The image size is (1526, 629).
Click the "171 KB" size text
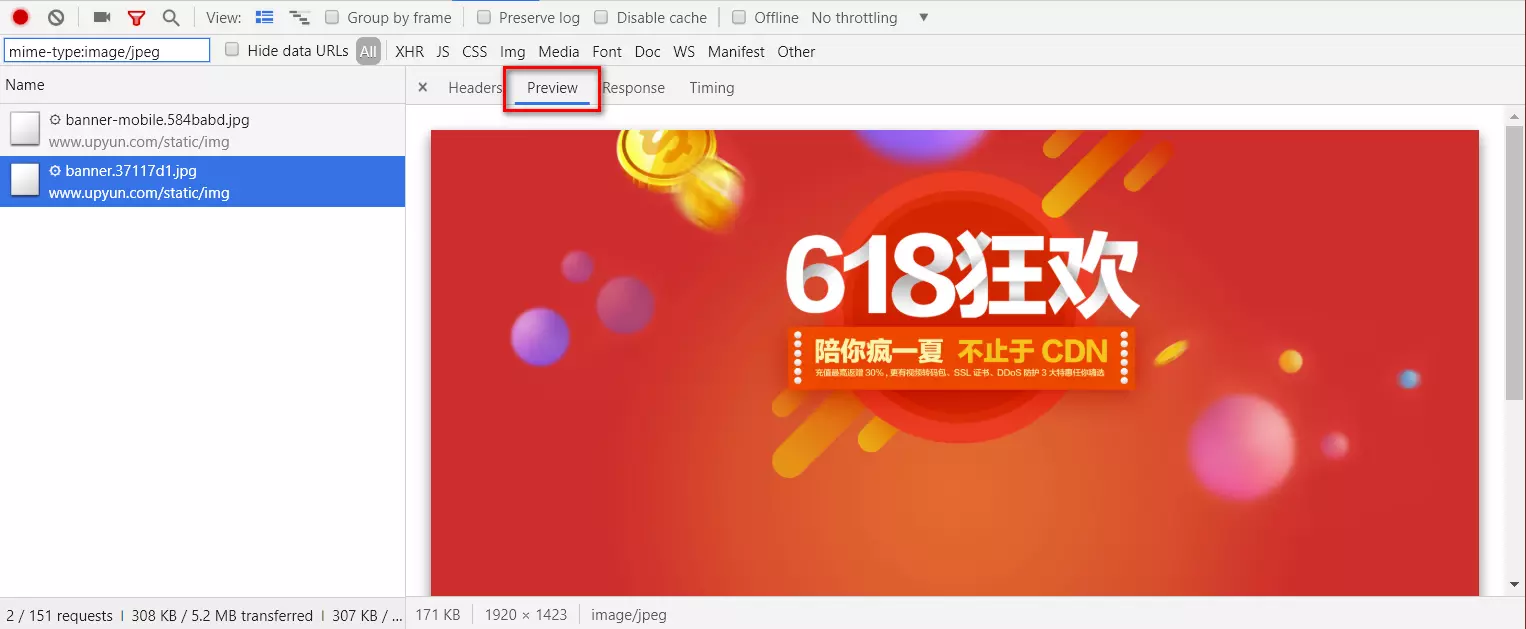click(438, 615)
